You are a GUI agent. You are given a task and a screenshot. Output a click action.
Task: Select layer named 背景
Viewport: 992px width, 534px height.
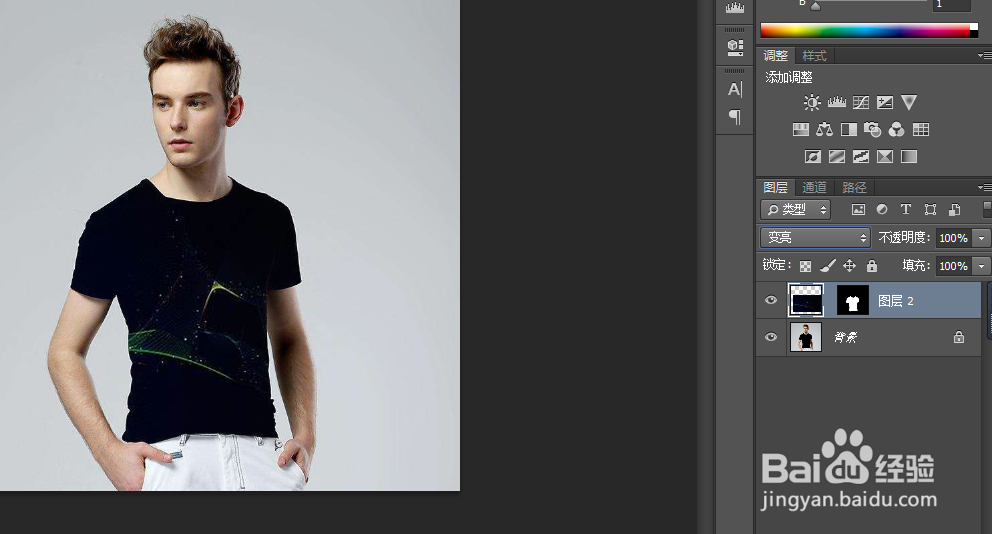click(846, 337)
